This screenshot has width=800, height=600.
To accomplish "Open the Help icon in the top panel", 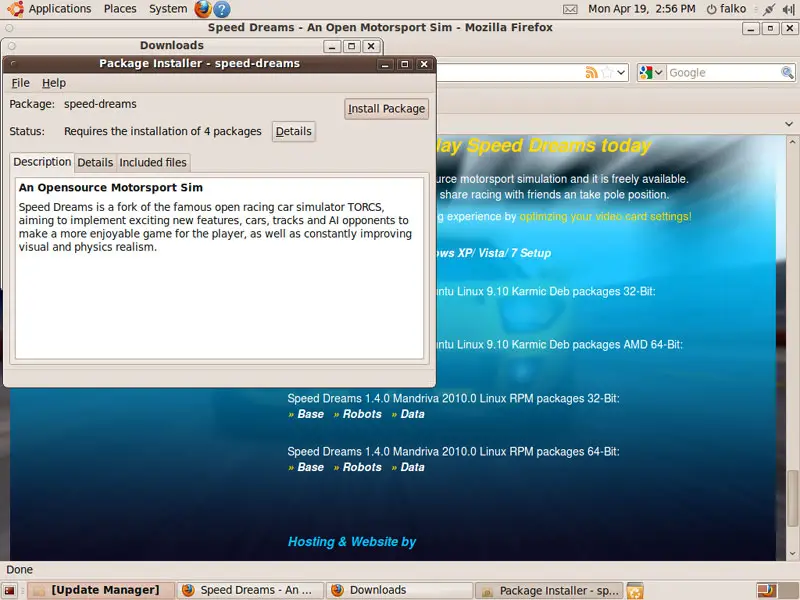I will (221, 9).
